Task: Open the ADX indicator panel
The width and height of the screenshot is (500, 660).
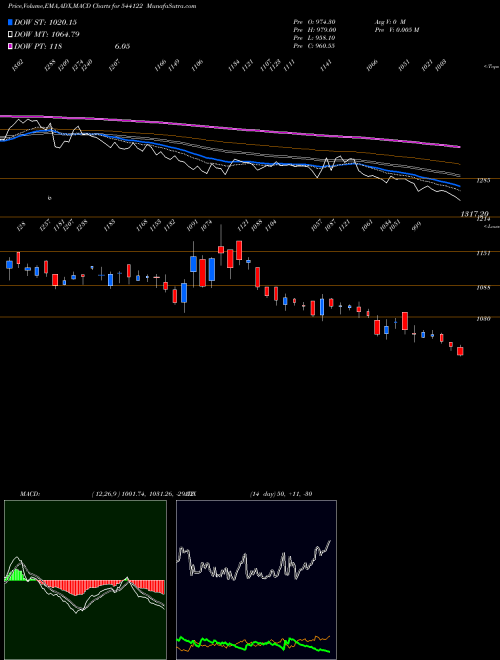Action: (x=256, y=579)
